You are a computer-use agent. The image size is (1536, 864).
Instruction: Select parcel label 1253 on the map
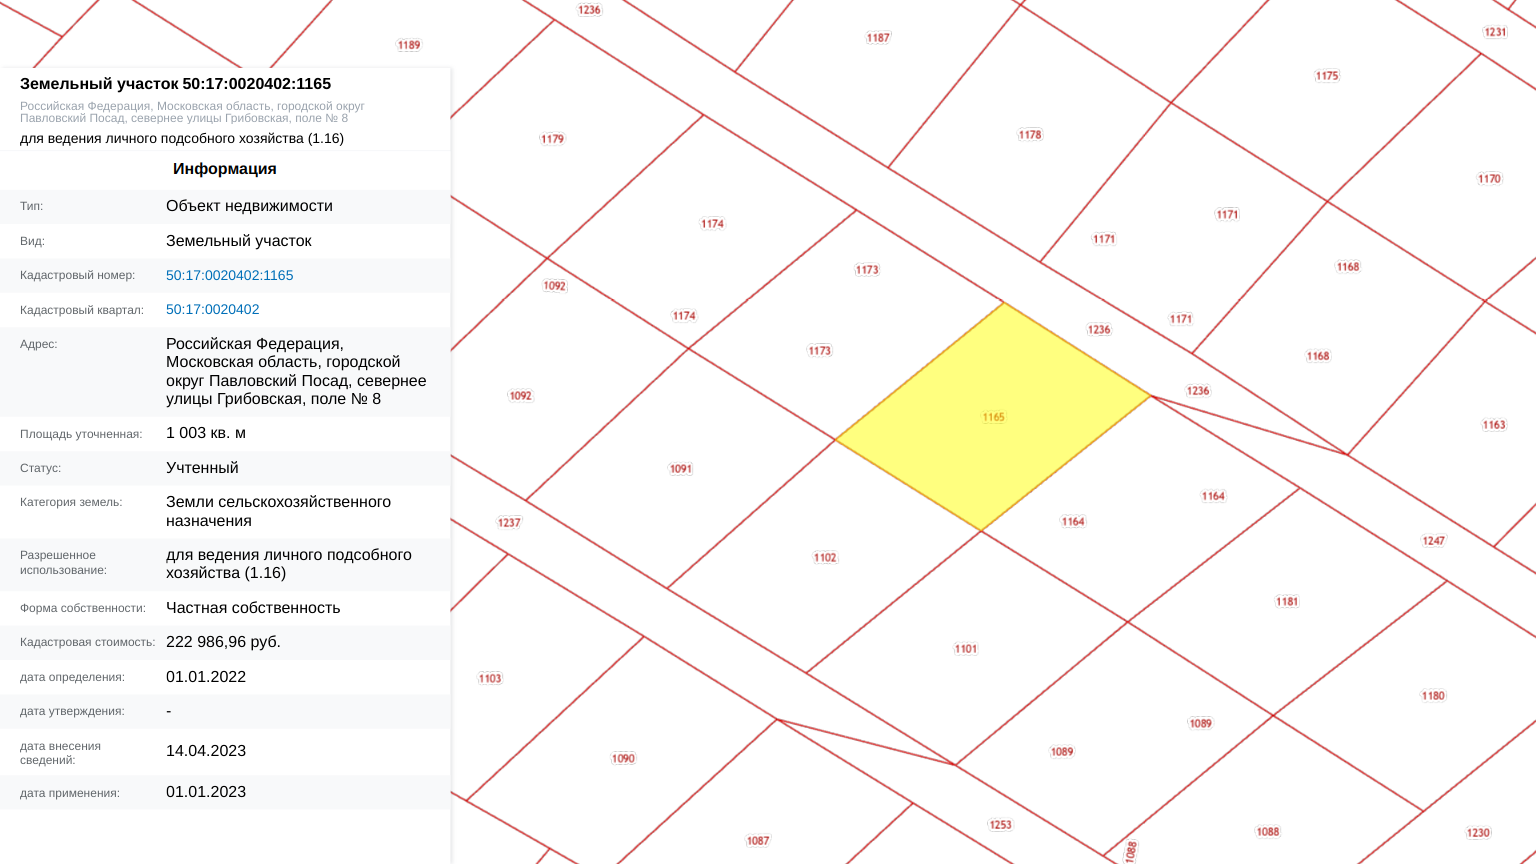point(1000,825)
